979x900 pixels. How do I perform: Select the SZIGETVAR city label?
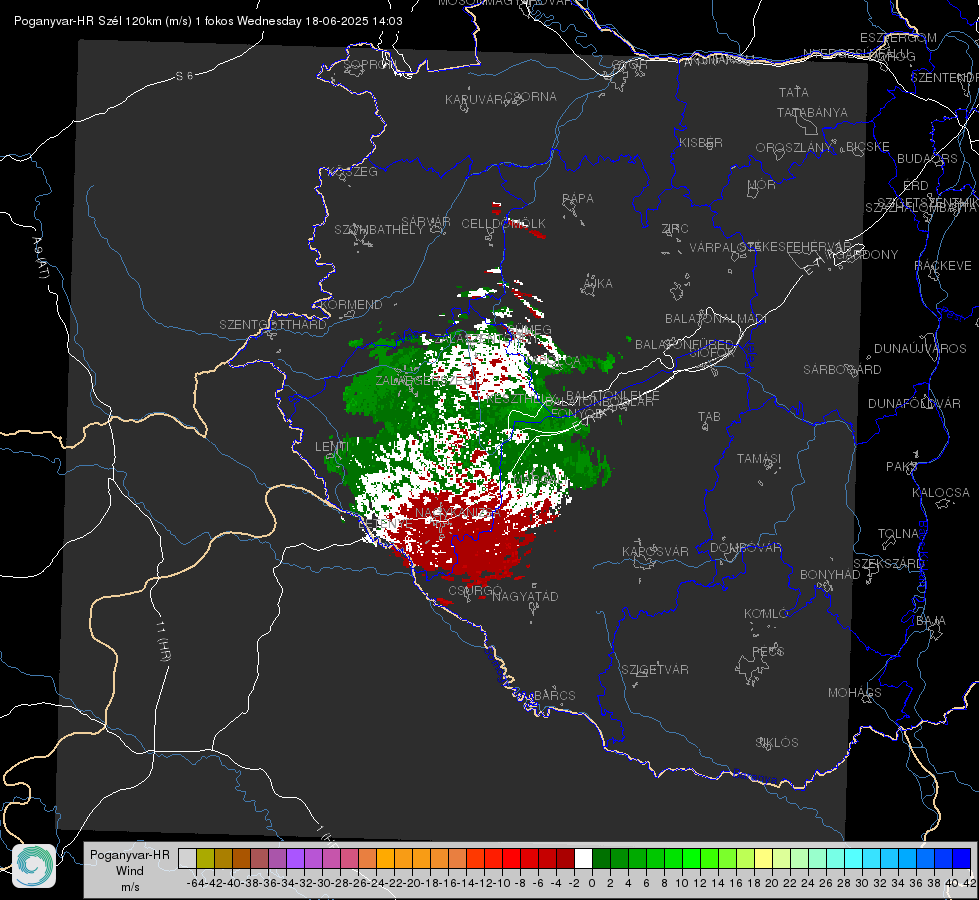coord(655,669)
